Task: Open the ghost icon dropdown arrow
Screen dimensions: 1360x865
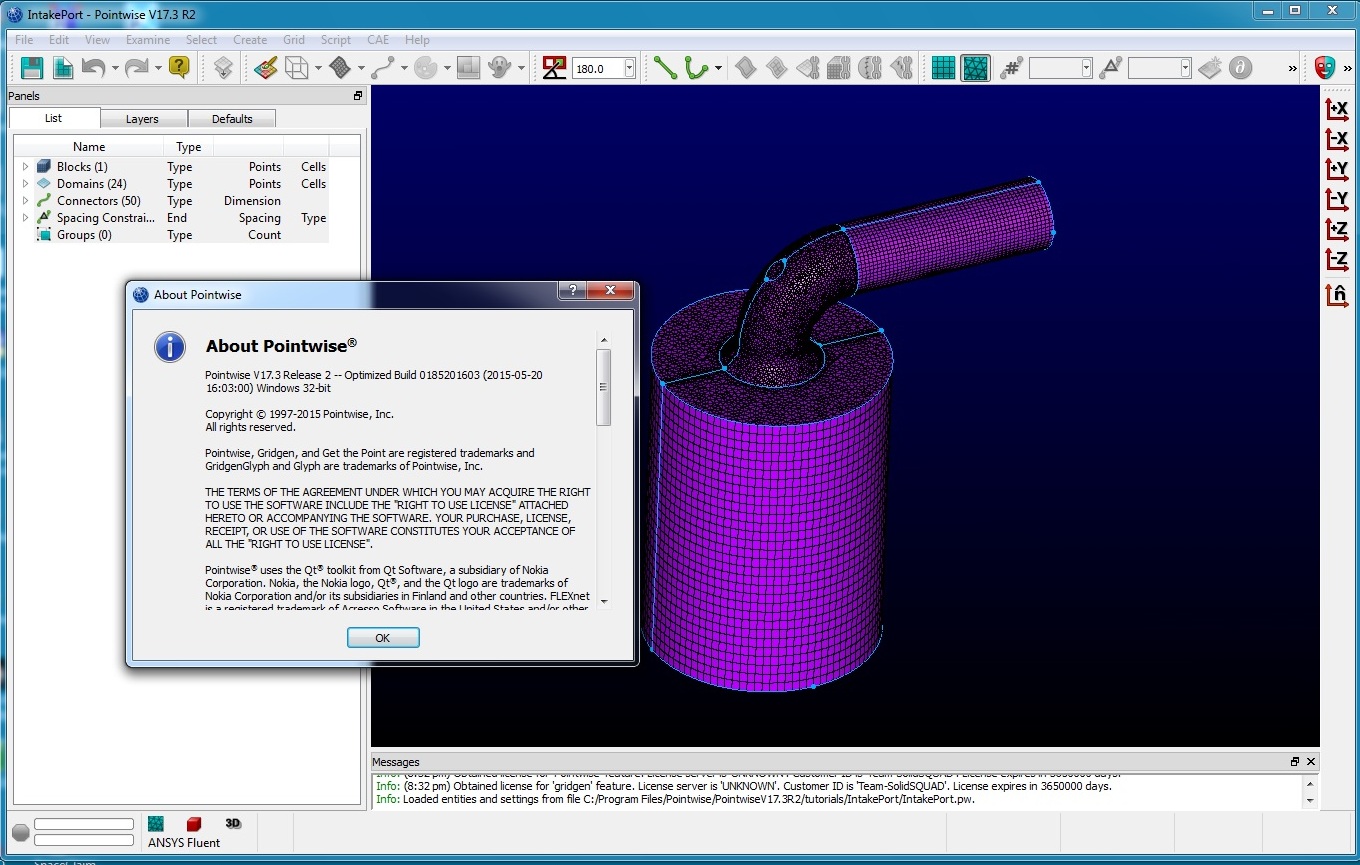Action: click(521, 68)
